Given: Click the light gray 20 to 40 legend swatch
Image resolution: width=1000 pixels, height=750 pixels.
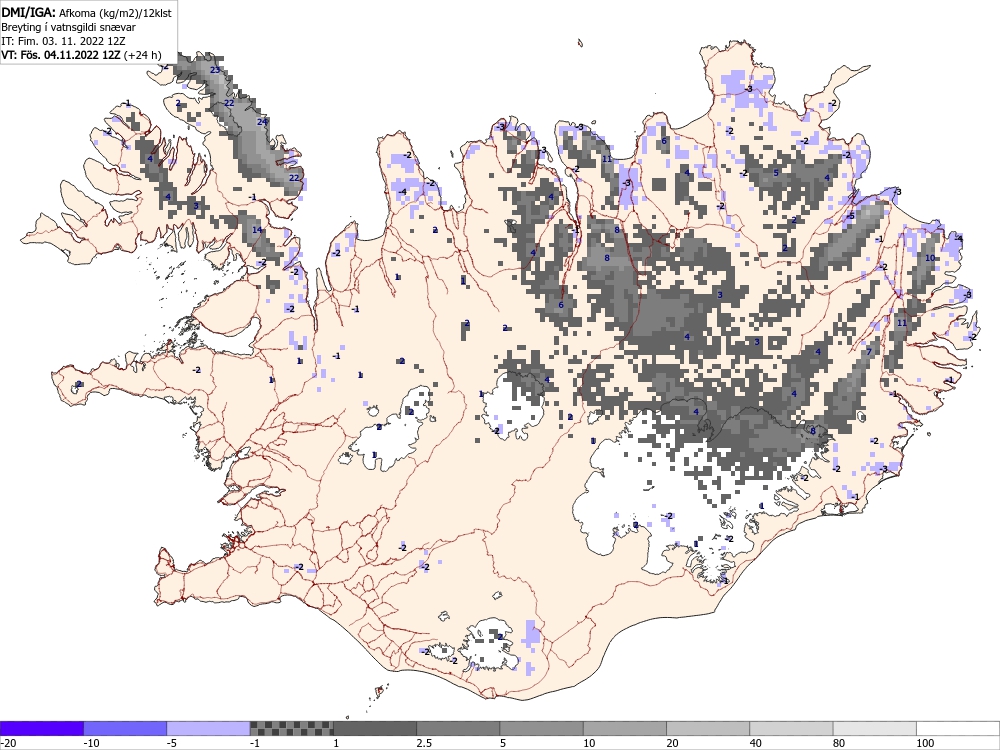Looking at the screenshot, I should point(708,728).
